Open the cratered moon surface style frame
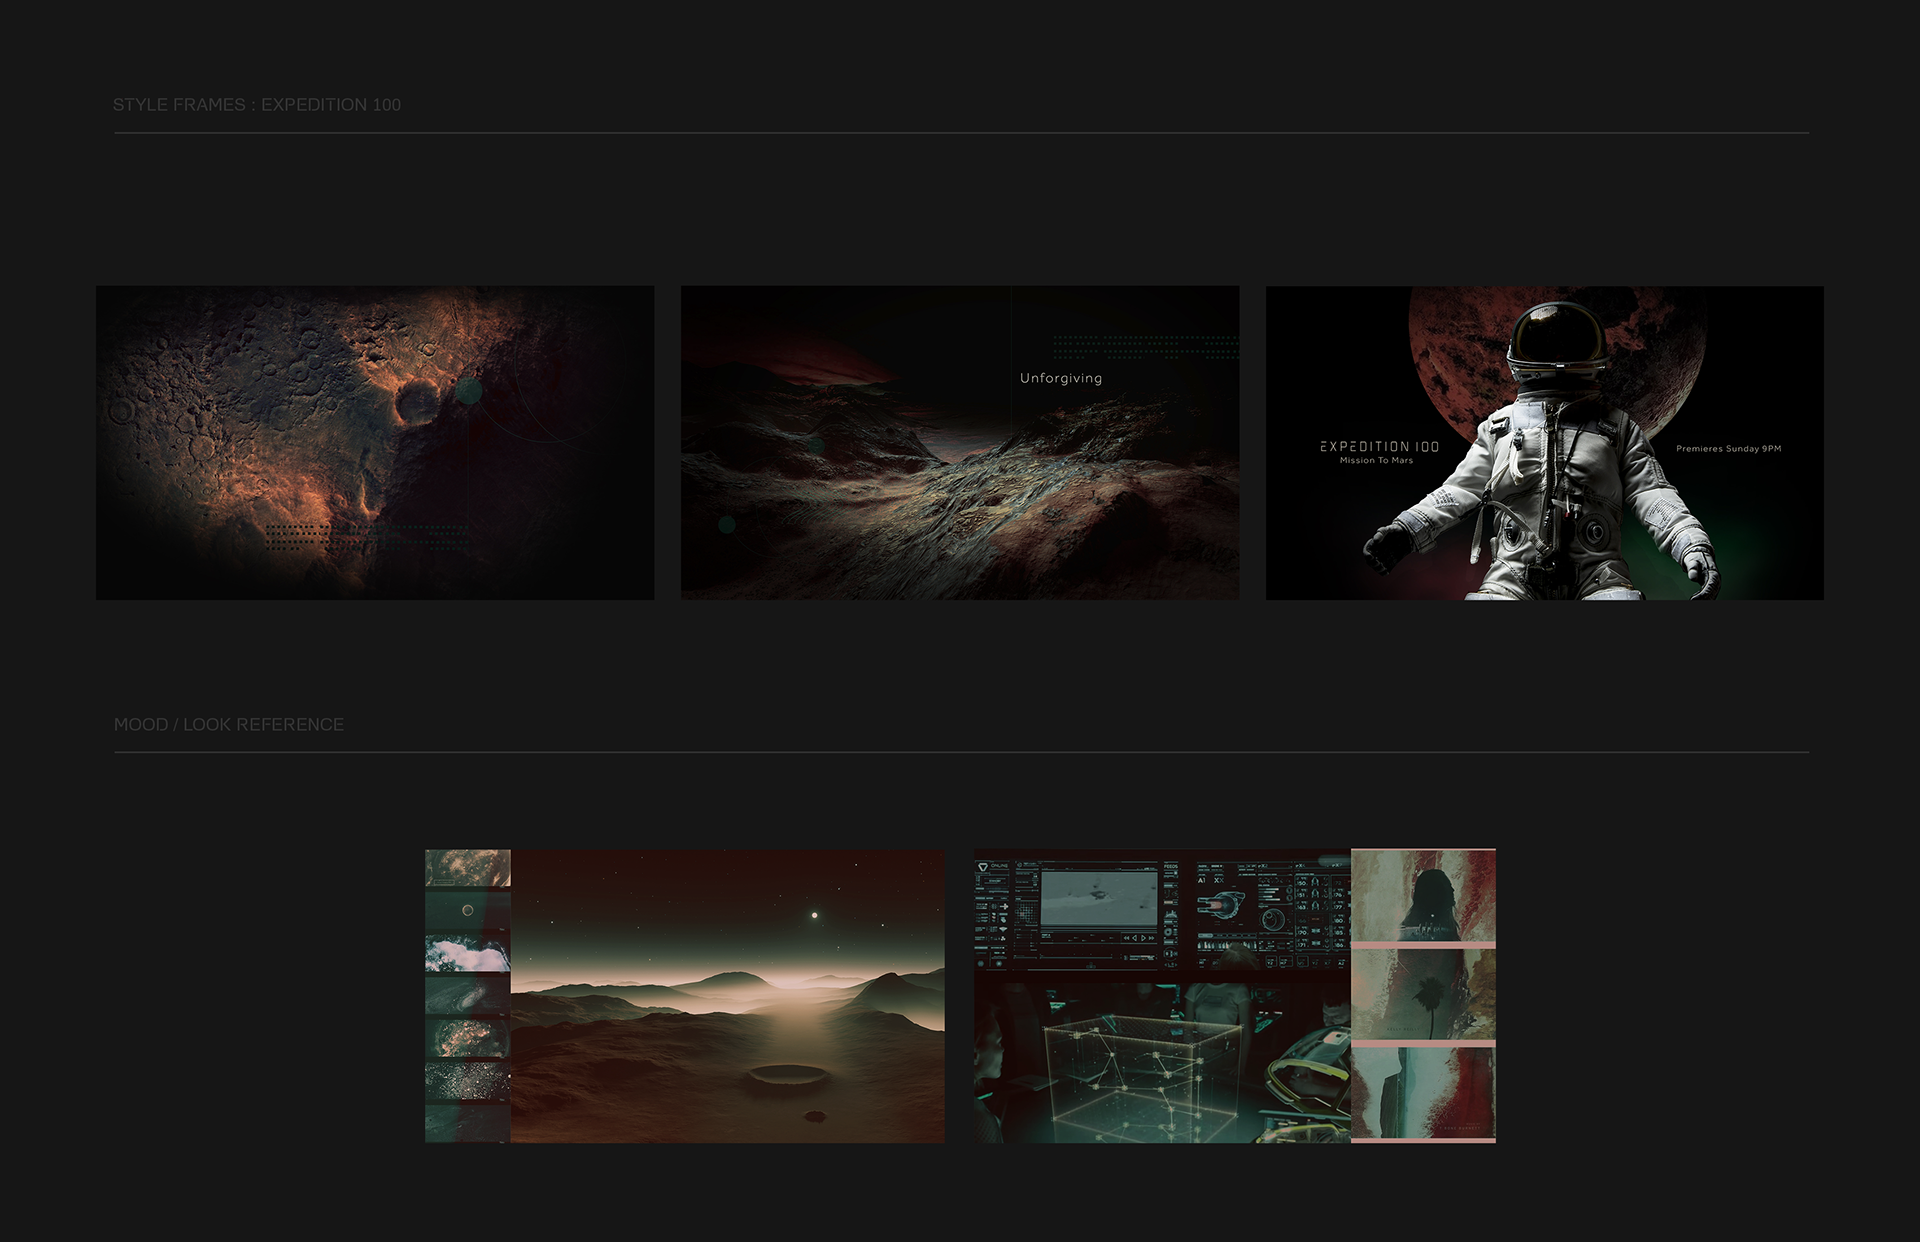Screen dimensions: 1920x1242 pyautogui.click(x=375, y=443)
